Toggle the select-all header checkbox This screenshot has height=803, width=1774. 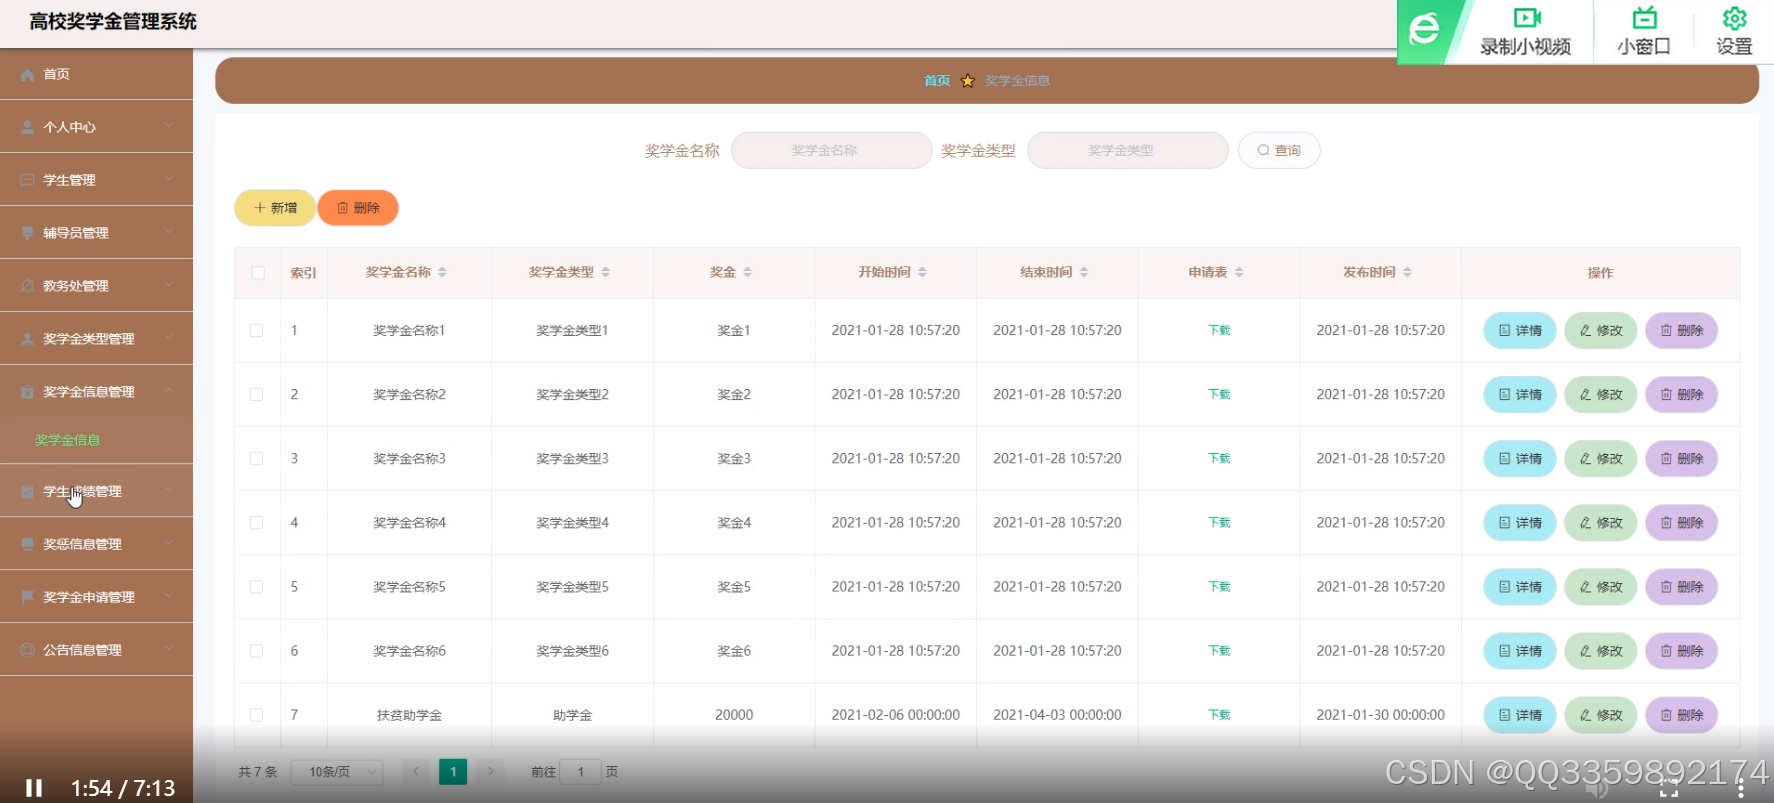tap(258, 273)
